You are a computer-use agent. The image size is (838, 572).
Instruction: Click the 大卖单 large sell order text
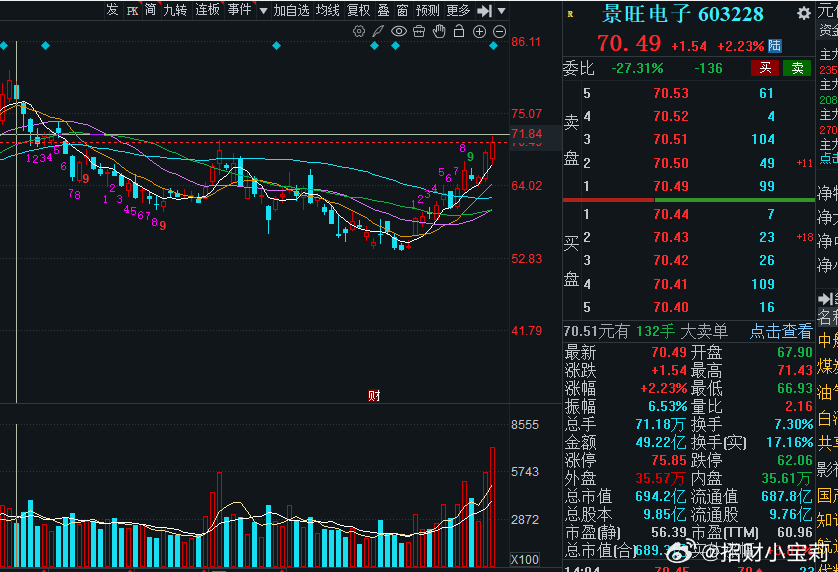(704, 331)
